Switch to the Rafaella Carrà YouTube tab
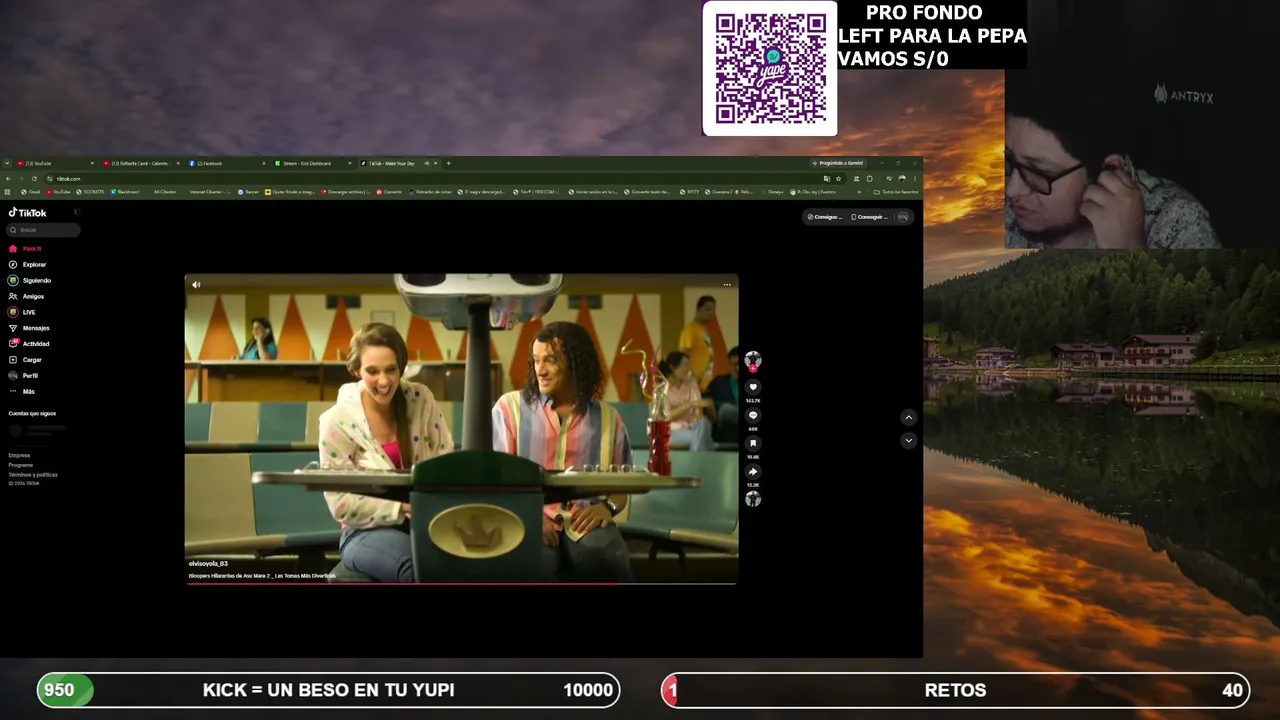This screenshot has width=1280, height=720. (x=142, y=163)
